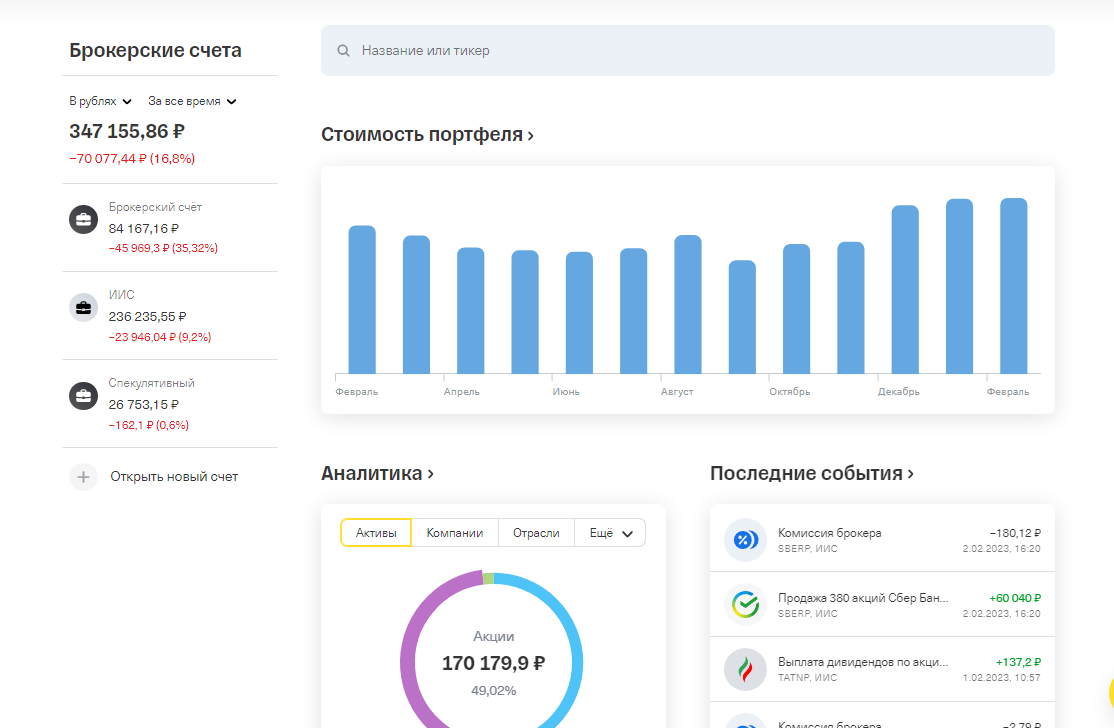
Task: Click the ИИС account icon
Action: tap(83, 307)
